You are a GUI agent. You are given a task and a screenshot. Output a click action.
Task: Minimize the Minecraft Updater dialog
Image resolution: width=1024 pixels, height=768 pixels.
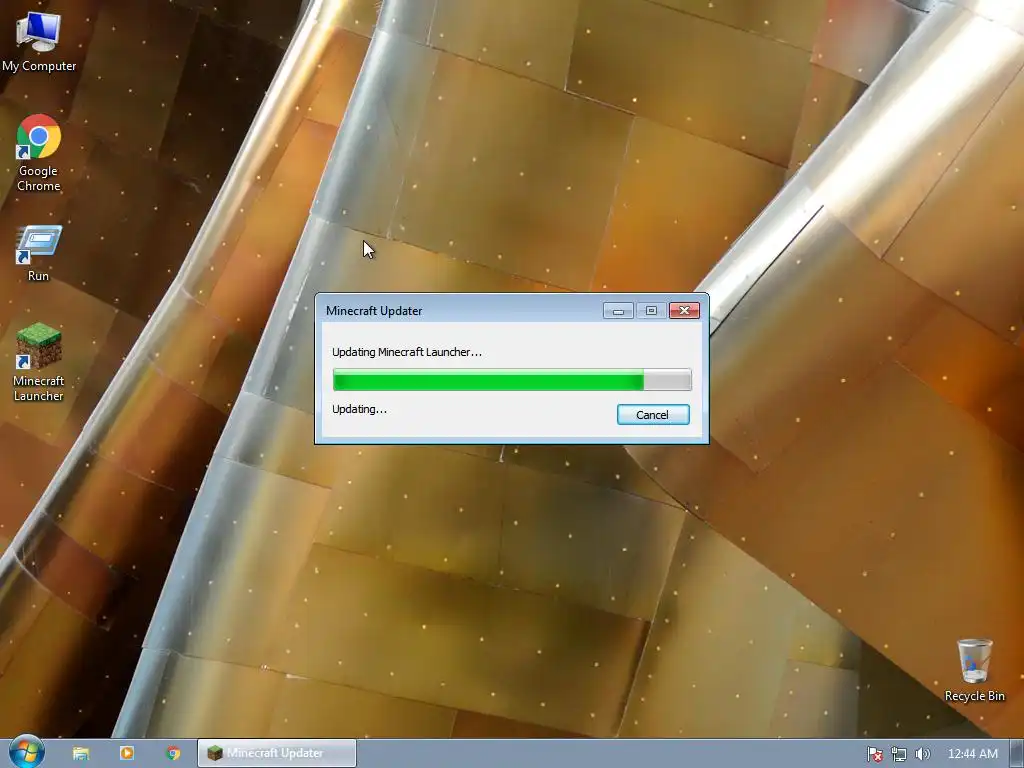[618, 311]
